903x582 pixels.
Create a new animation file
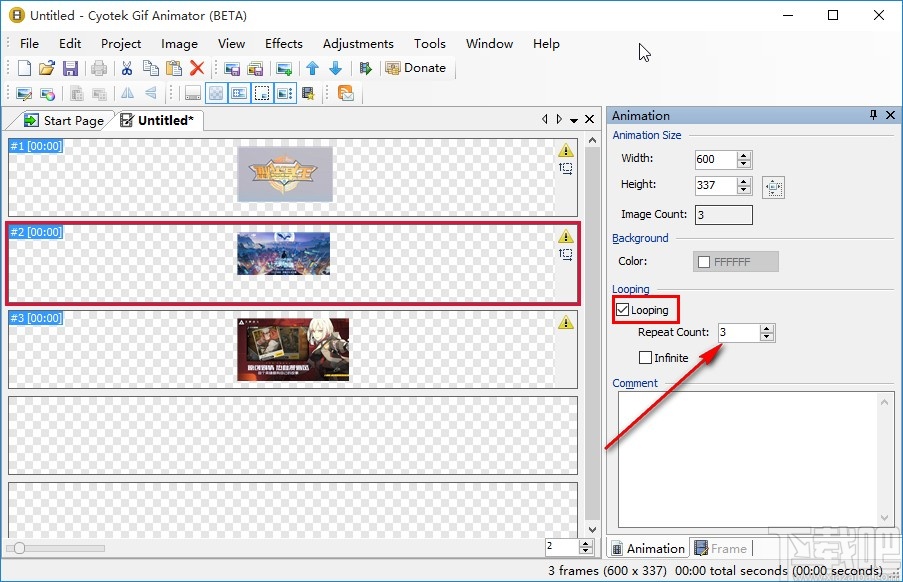(x=24, y=68)
